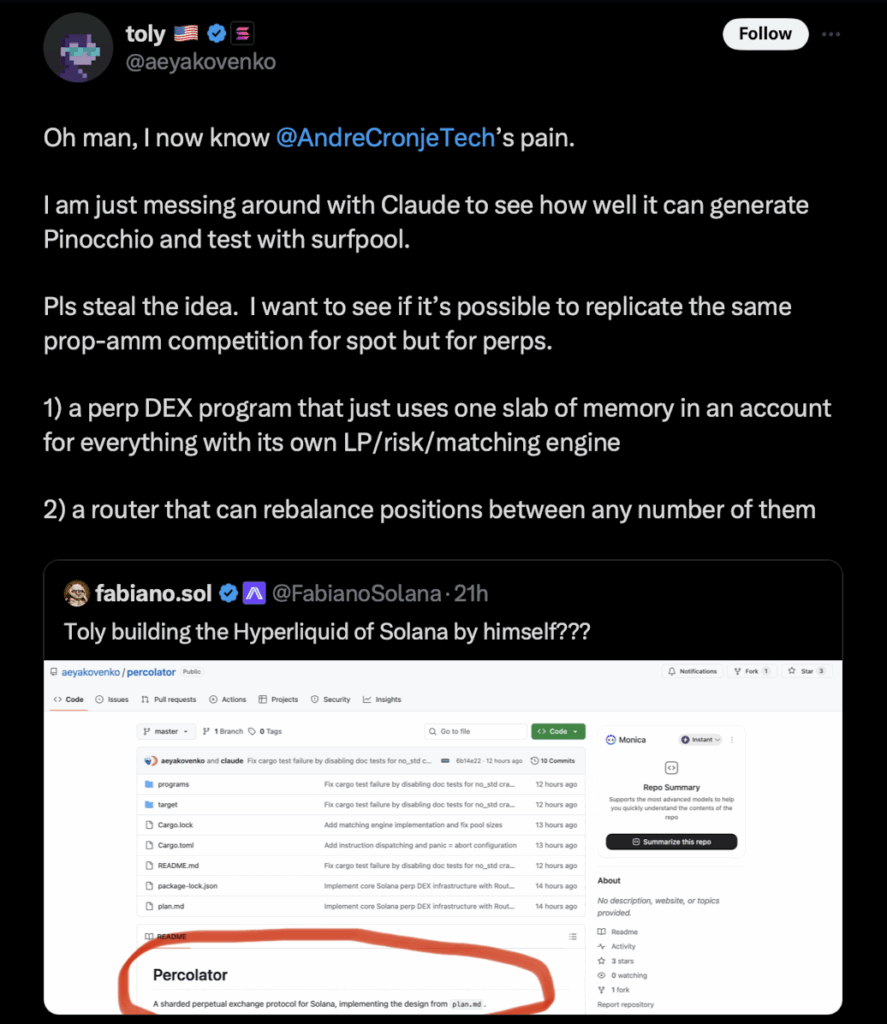Click the Solana affiliation badge beside toly
The height and width of the screenshot is (1024, 887).
pos(242,34)
